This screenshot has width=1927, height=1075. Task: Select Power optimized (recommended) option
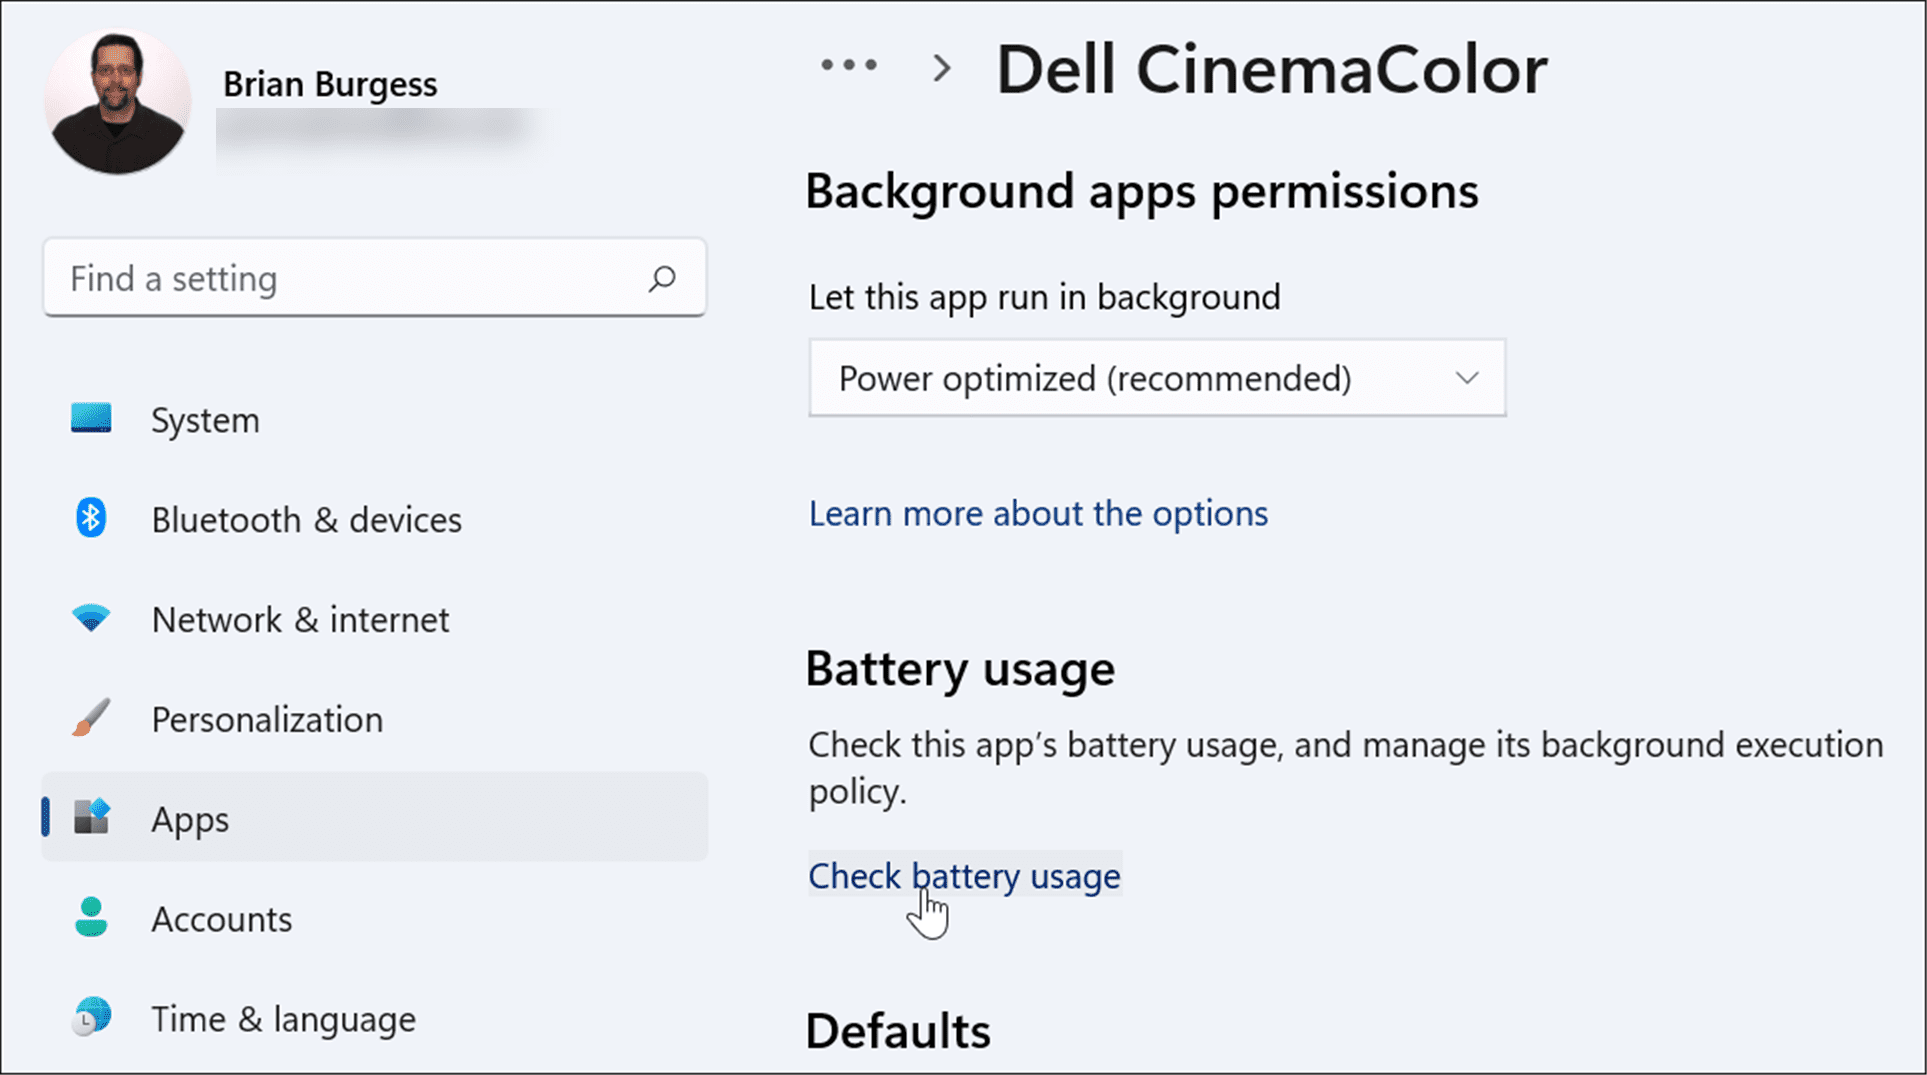pyautogui.click(x=1095, y=378)
